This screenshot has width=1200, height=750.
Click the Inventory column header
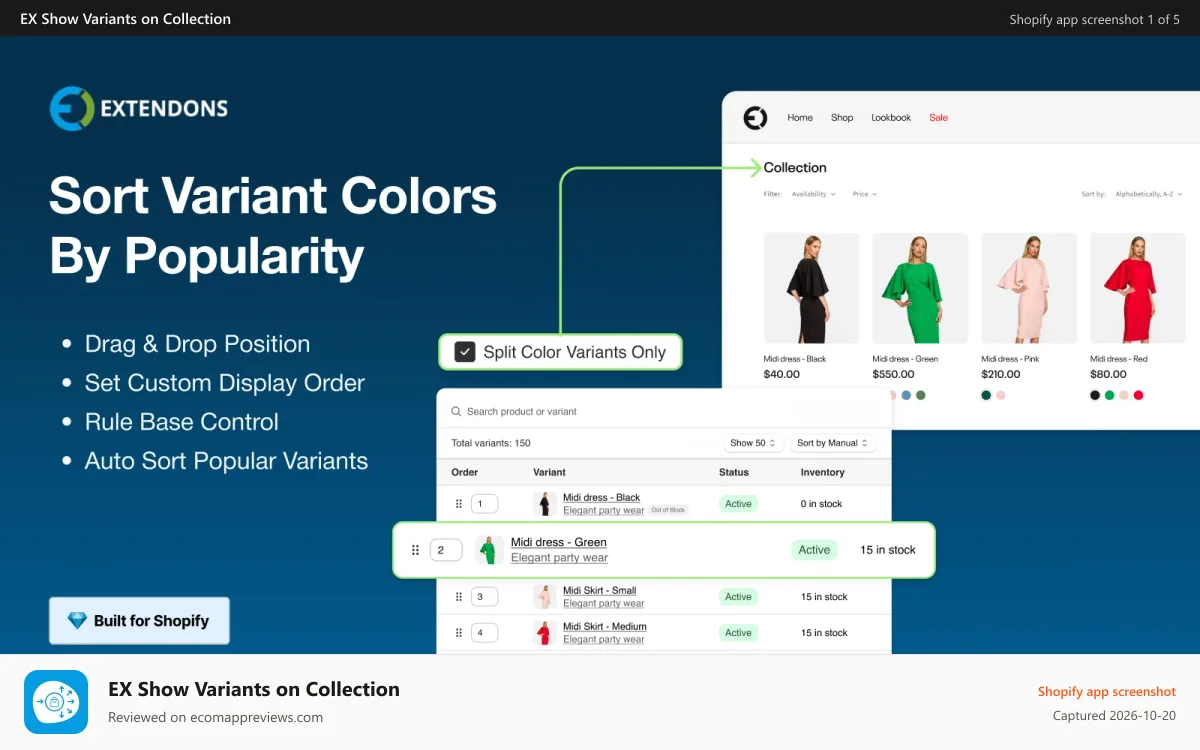[823, 472]
